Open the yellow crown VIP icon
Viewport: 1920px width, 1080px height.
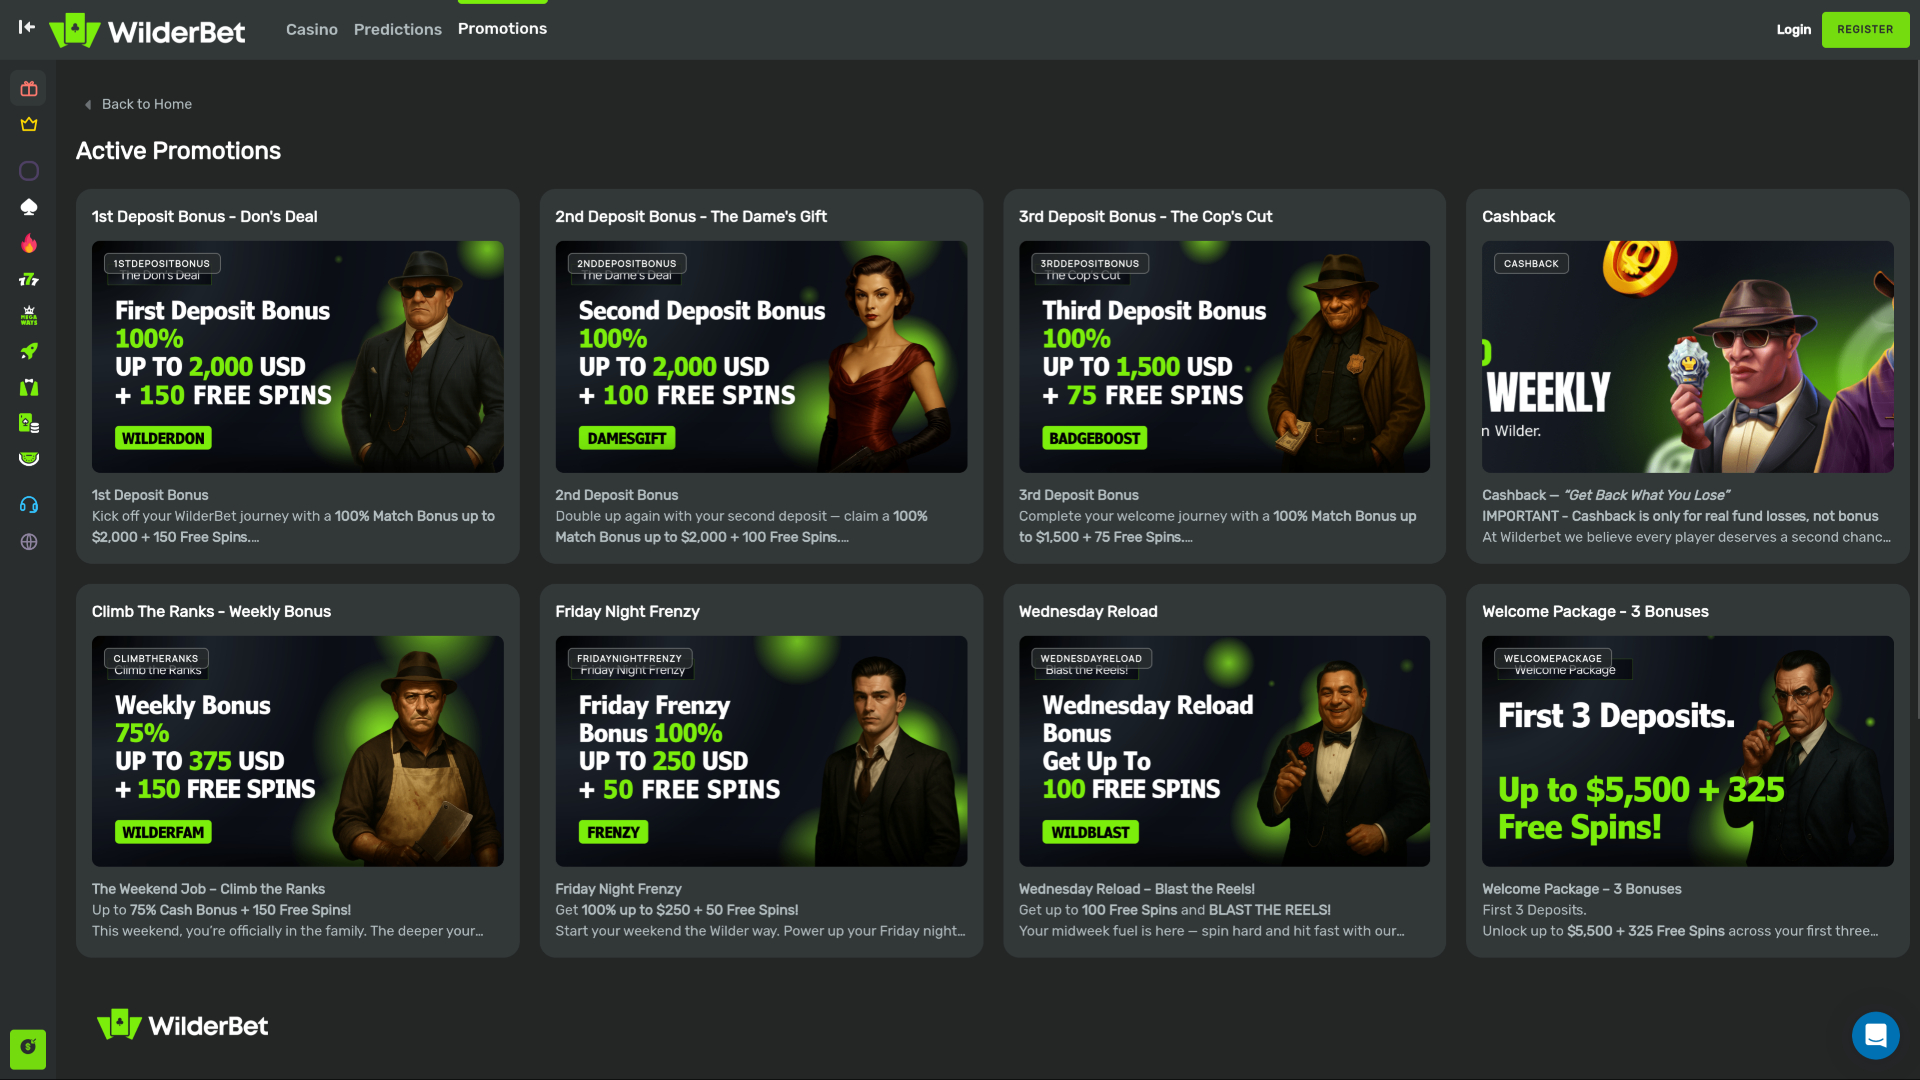click(x=29, y=125)
